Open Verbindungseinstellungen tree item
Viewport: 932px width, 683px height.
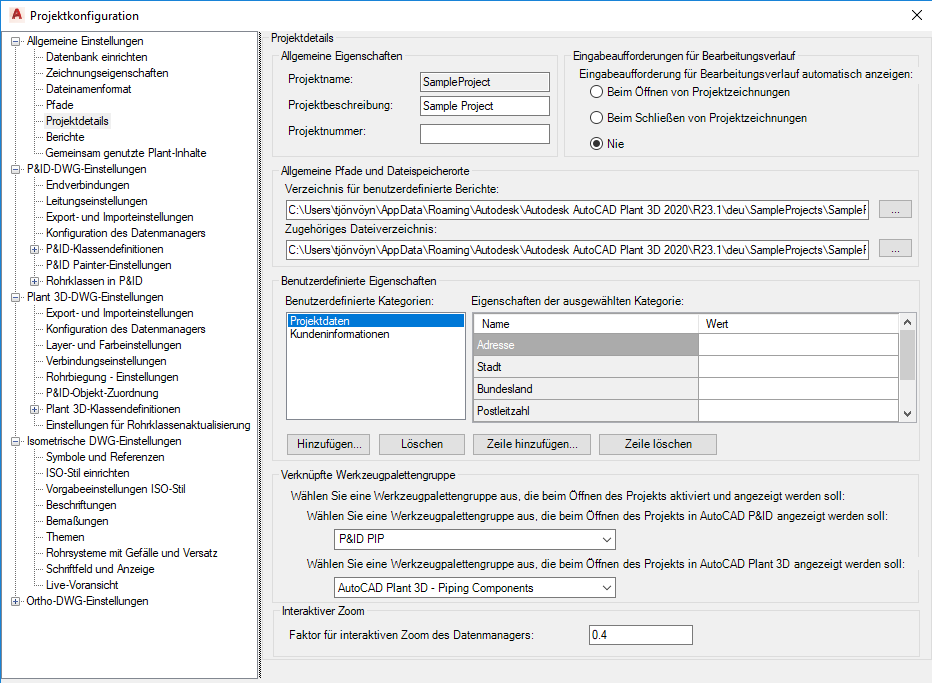tap(106, 361)
